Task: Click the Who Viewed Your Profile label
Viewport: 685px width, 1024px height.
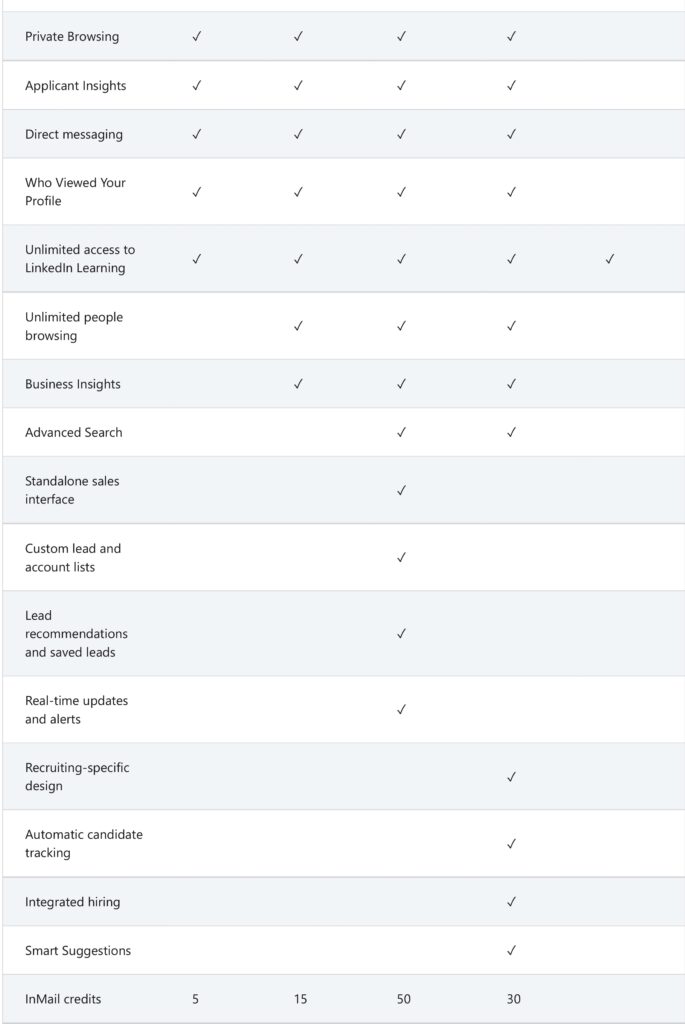Action: point(75,192)
